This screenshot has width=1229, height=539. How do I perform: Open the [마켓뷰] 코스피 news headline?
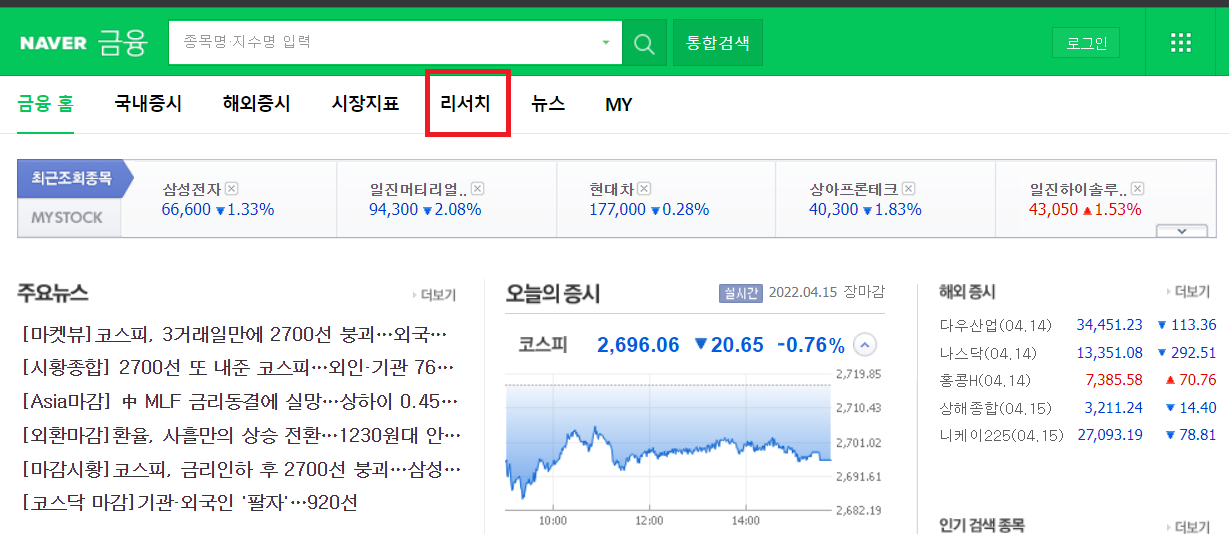pos(234,333)
